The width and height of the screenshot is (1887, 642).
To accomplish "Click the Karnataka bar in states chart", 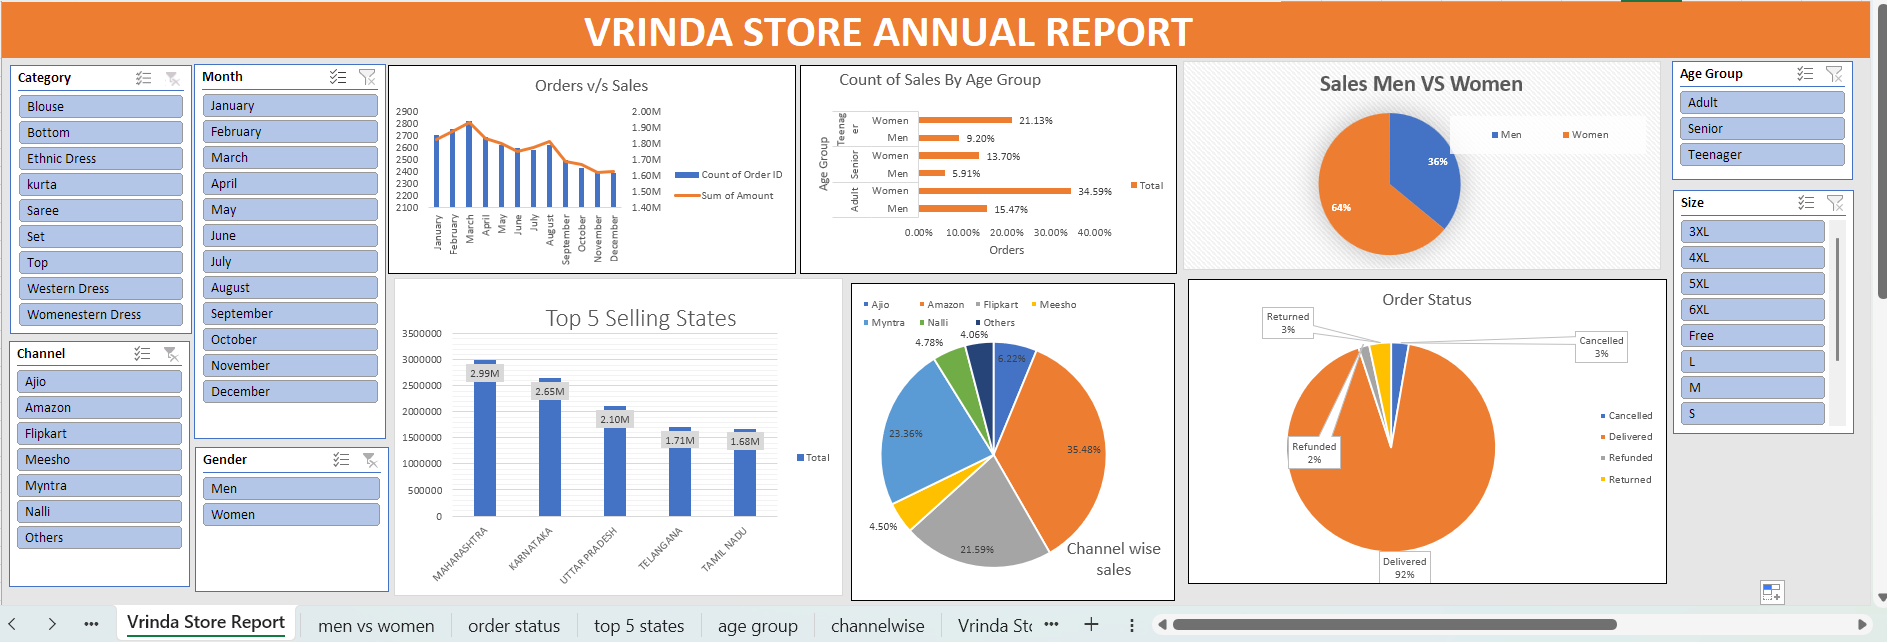I will pyautogui.click(x=550, y=448).
